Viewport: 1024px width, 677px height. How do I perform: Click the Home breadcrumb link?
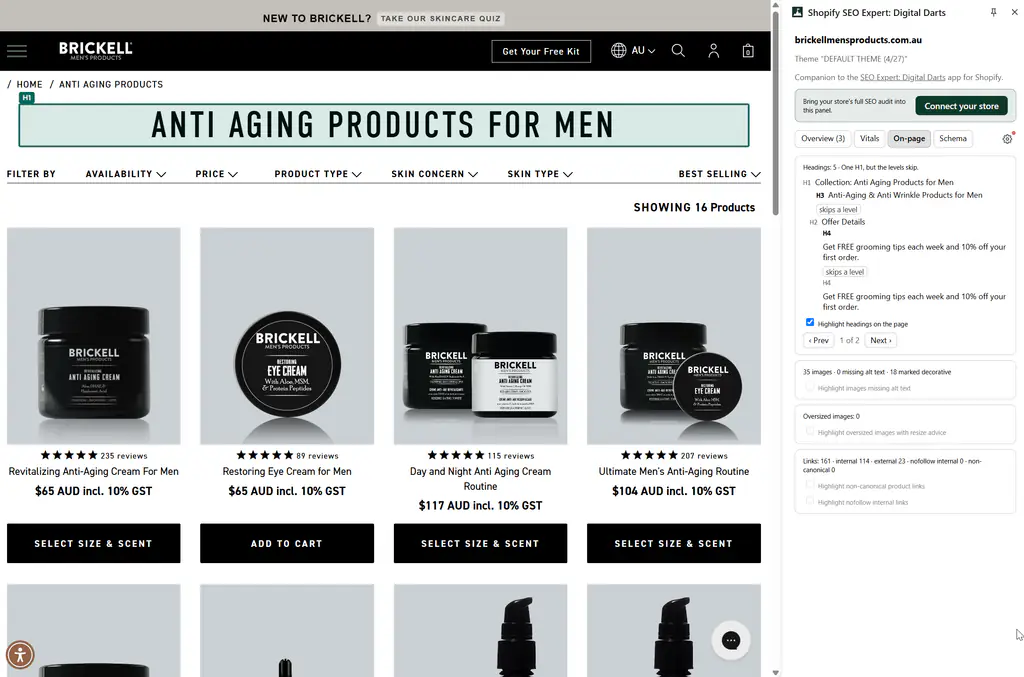click(29, 84)
